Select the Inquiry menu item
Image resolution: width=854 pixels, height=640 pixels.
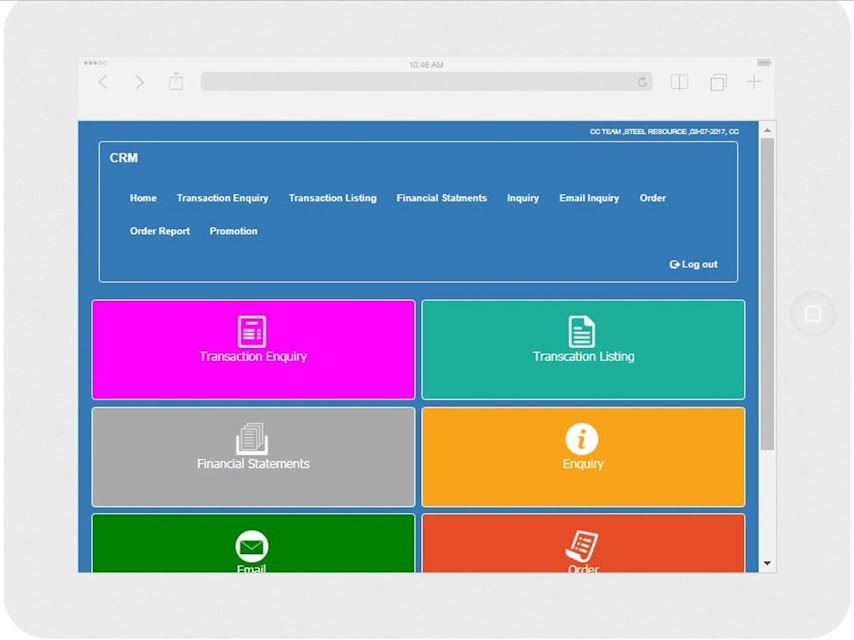(x=523, y=198)
